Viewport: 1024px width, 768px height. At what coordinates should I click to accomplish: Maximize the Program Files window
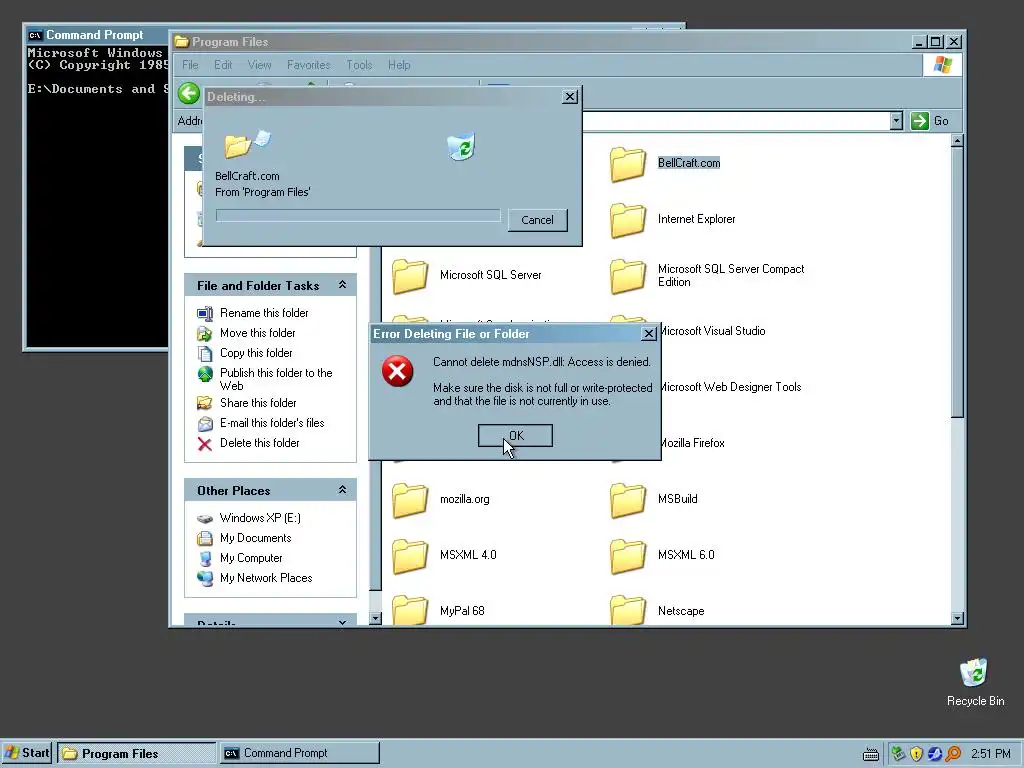point(935,42)
